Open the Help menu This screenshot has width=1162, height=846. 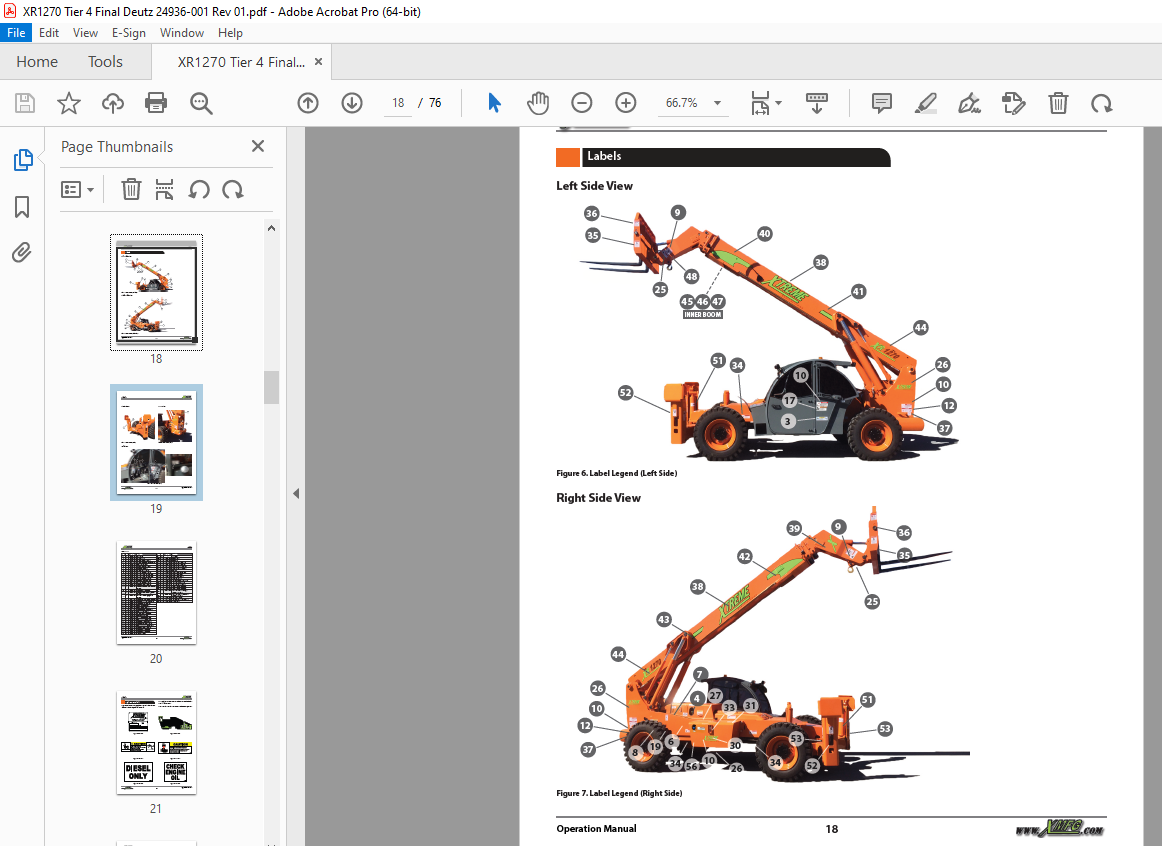[x=230, y=33]
